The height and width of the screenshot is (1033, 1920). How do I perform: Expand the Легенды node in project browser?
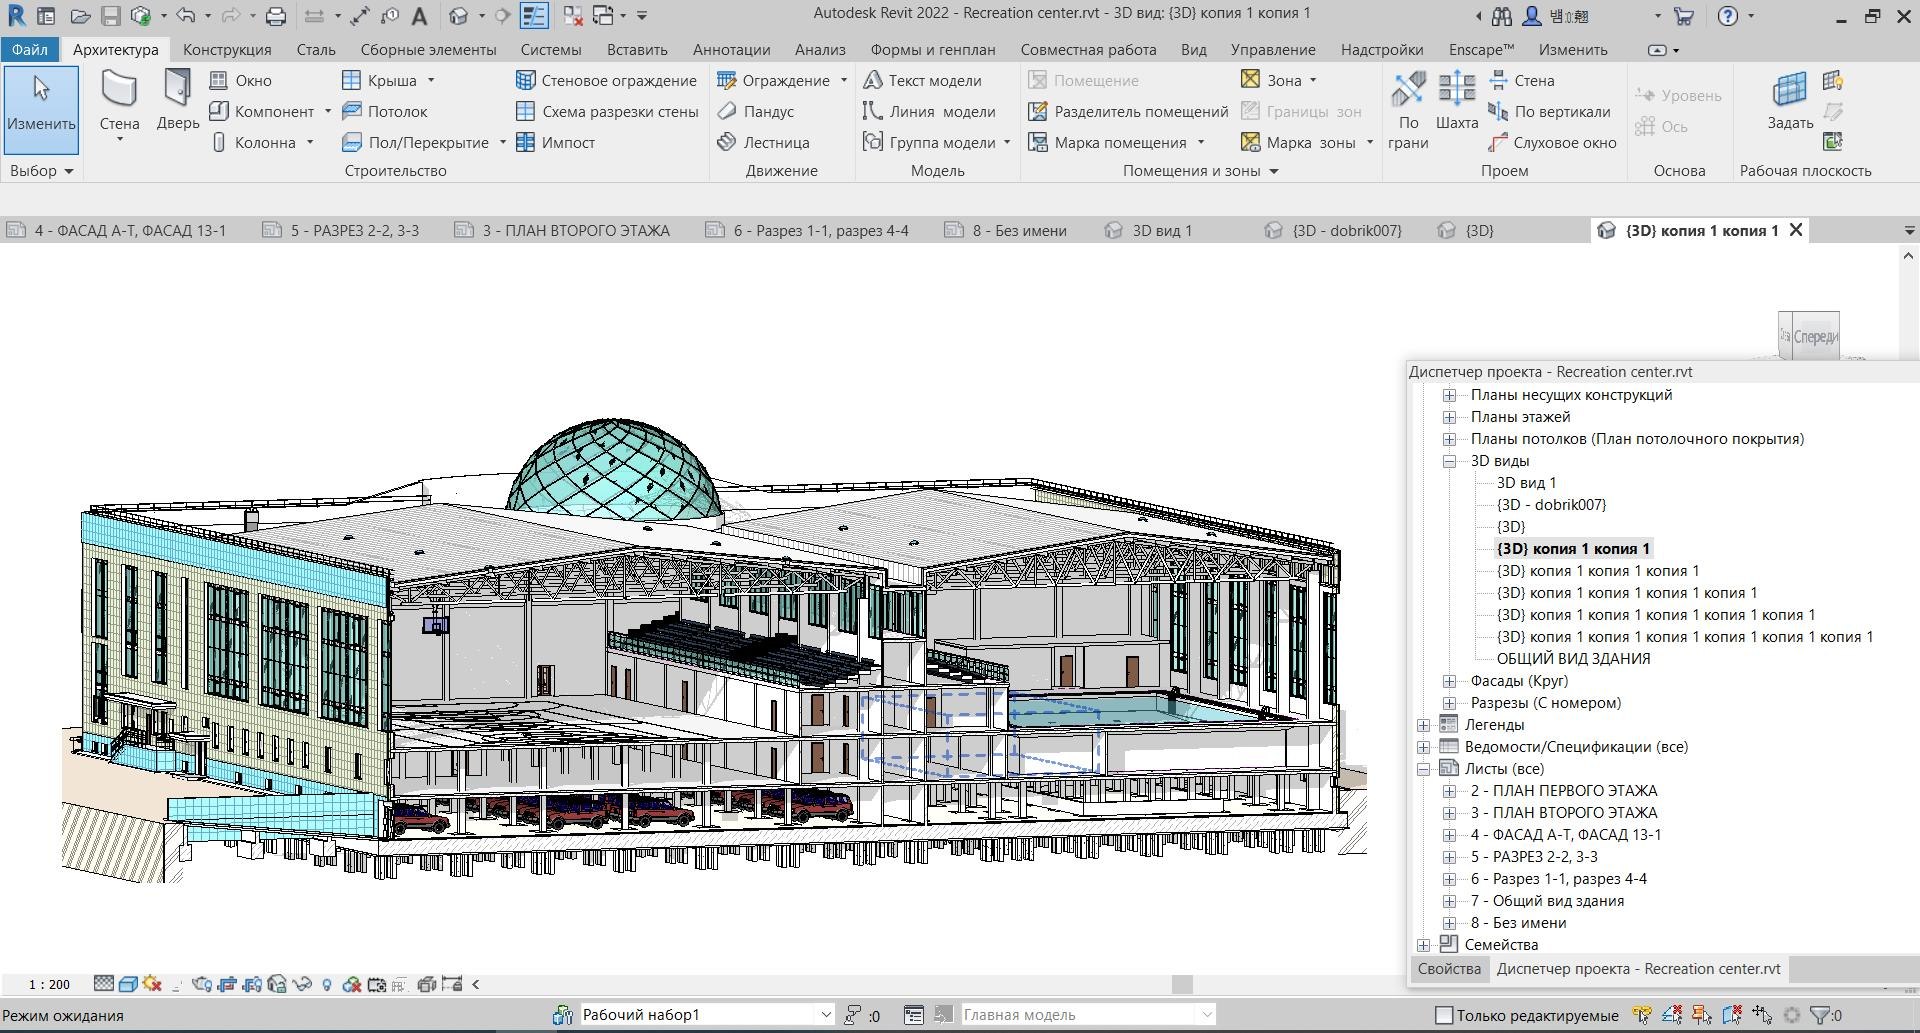tap(1423, 725)
